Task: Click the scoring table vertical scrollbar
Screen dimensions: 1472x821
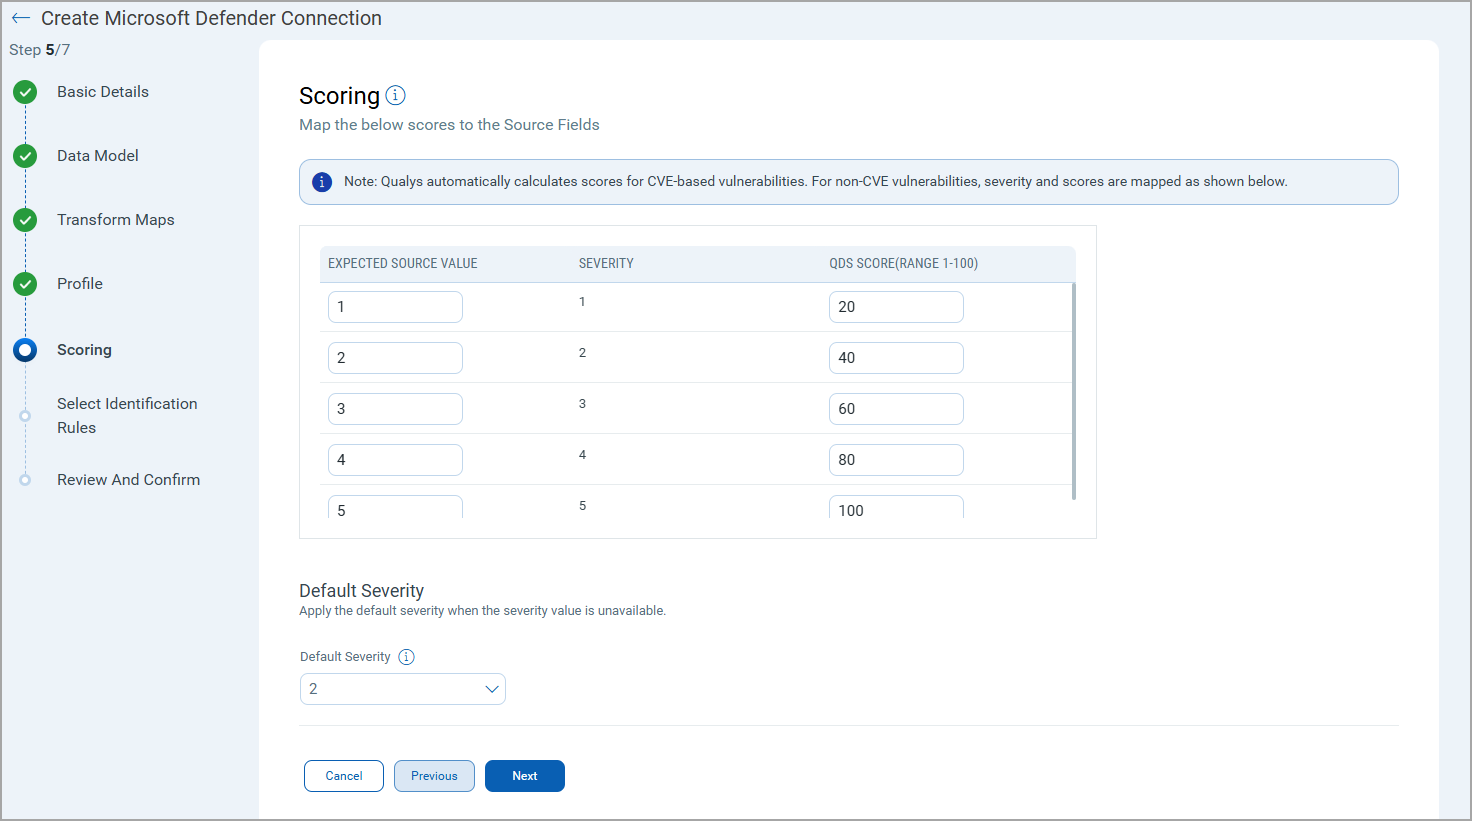Action: coord(1074,390)
